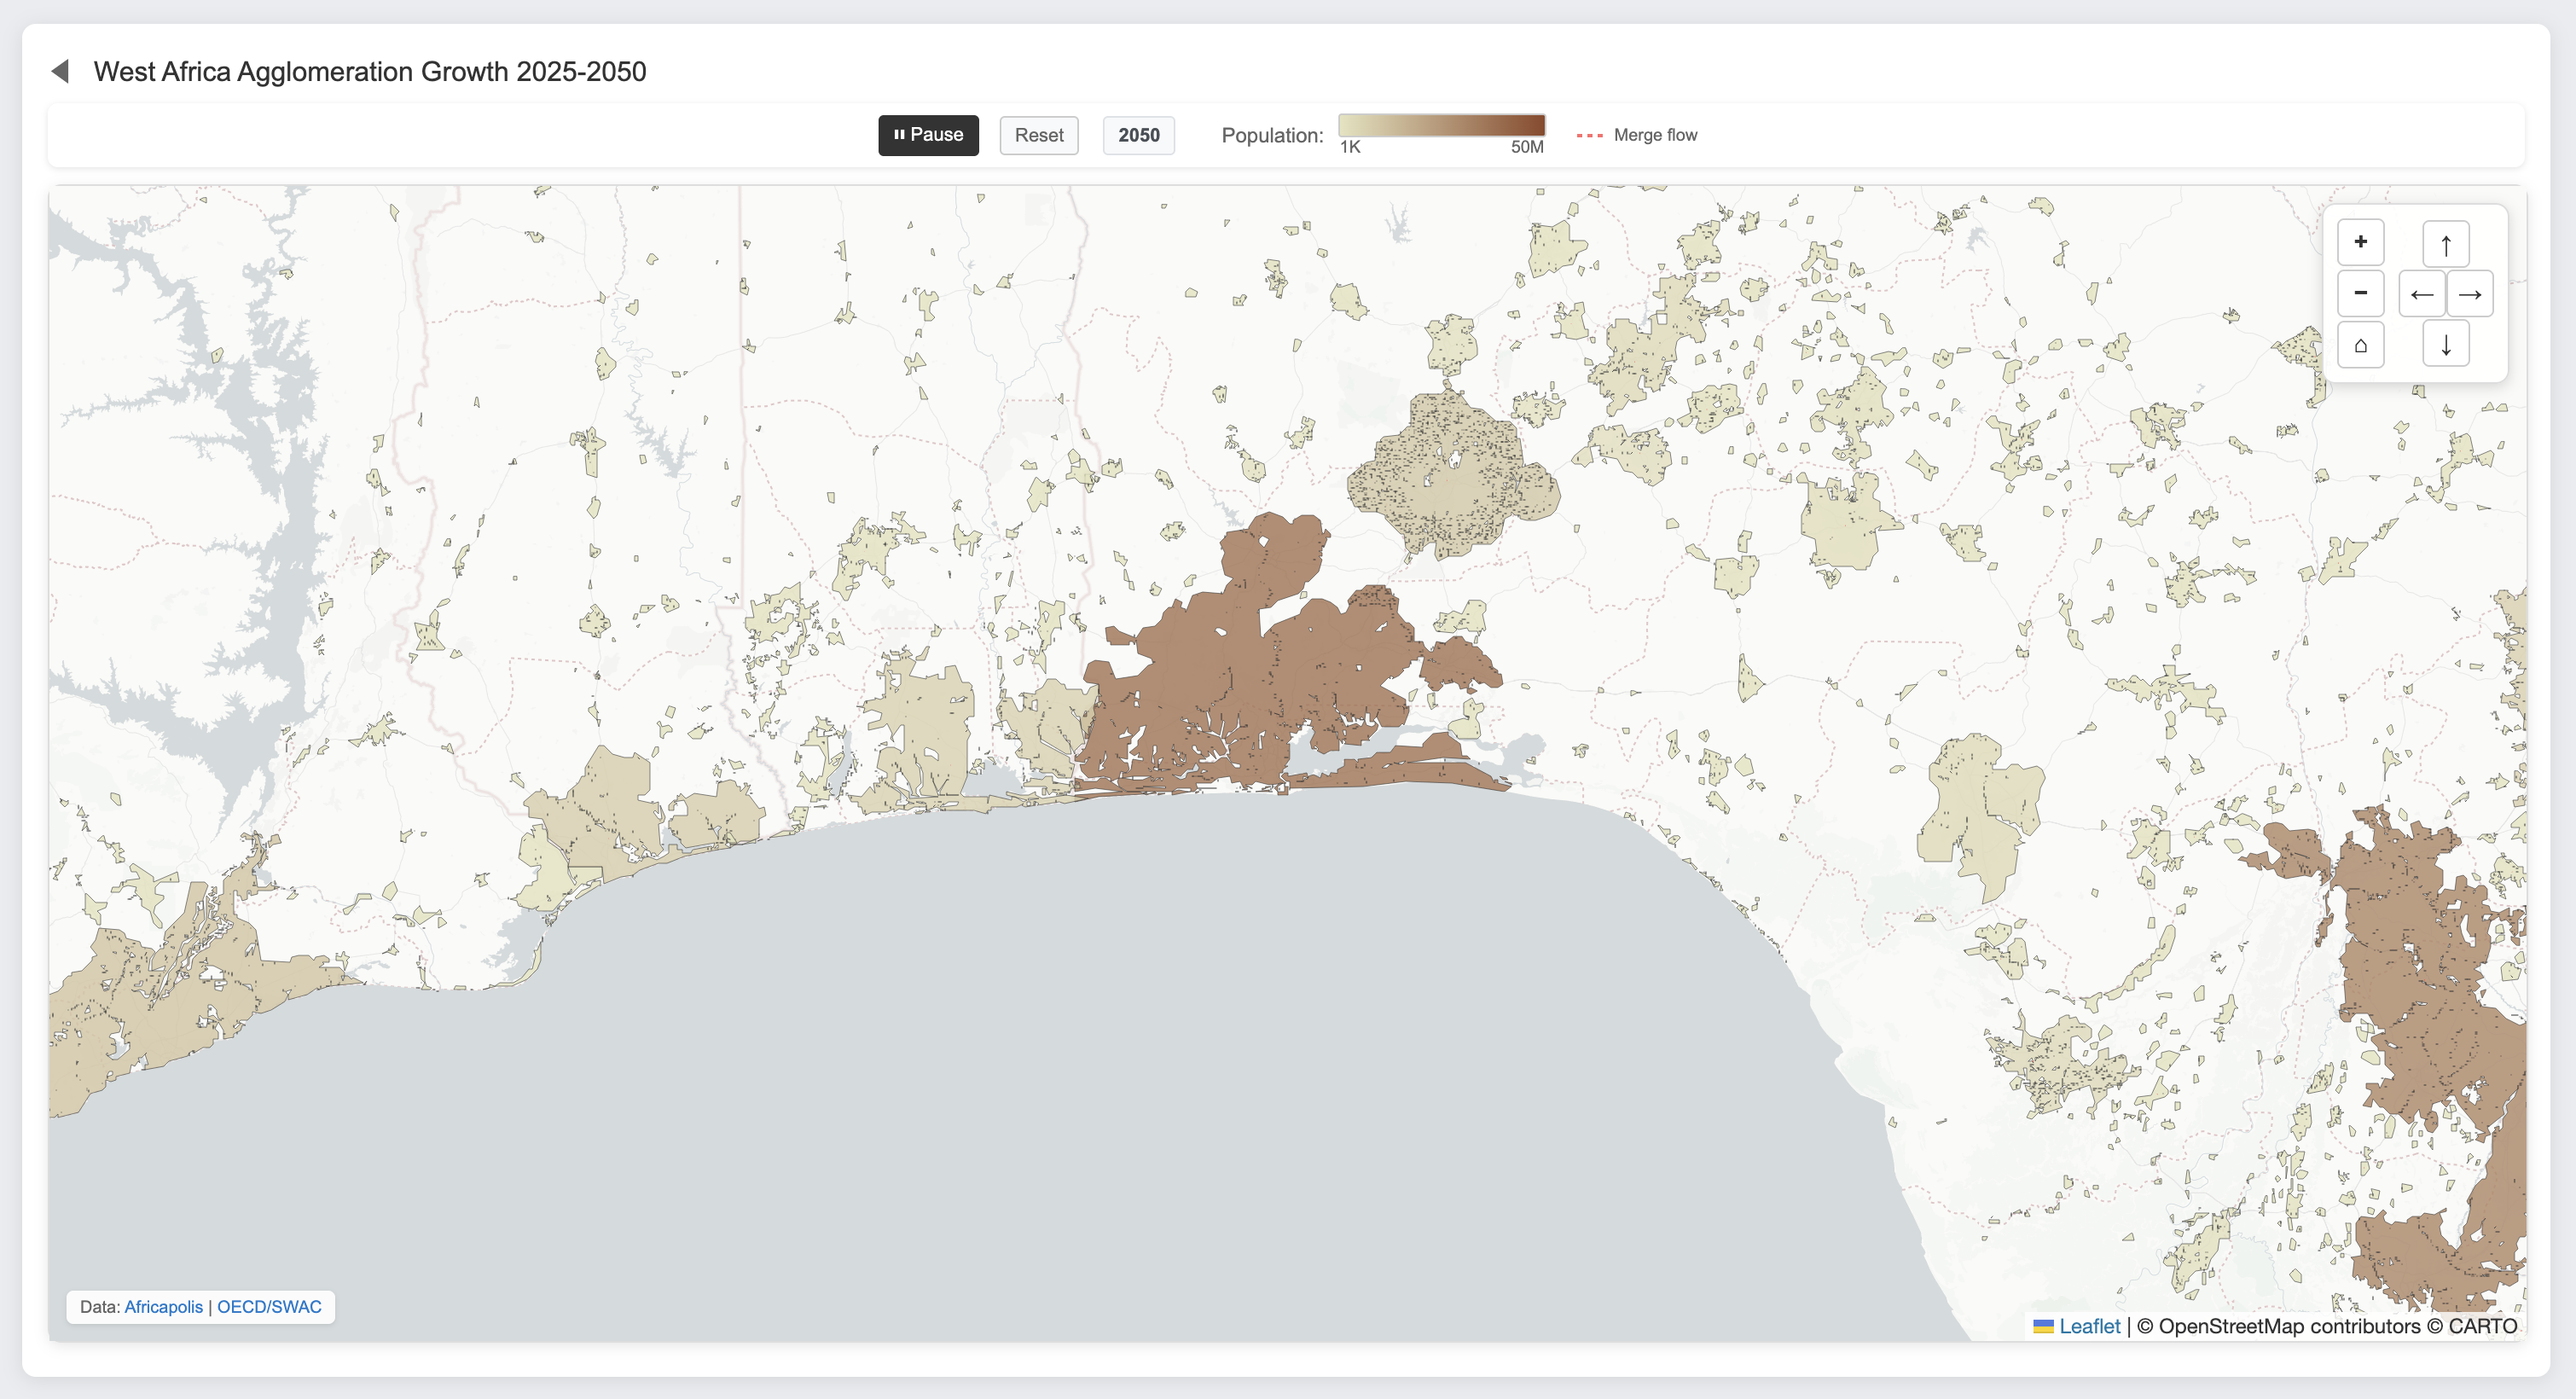Zoom in using the plus control
The width and height of the screenshot is (2576, 1399).
2361,242
